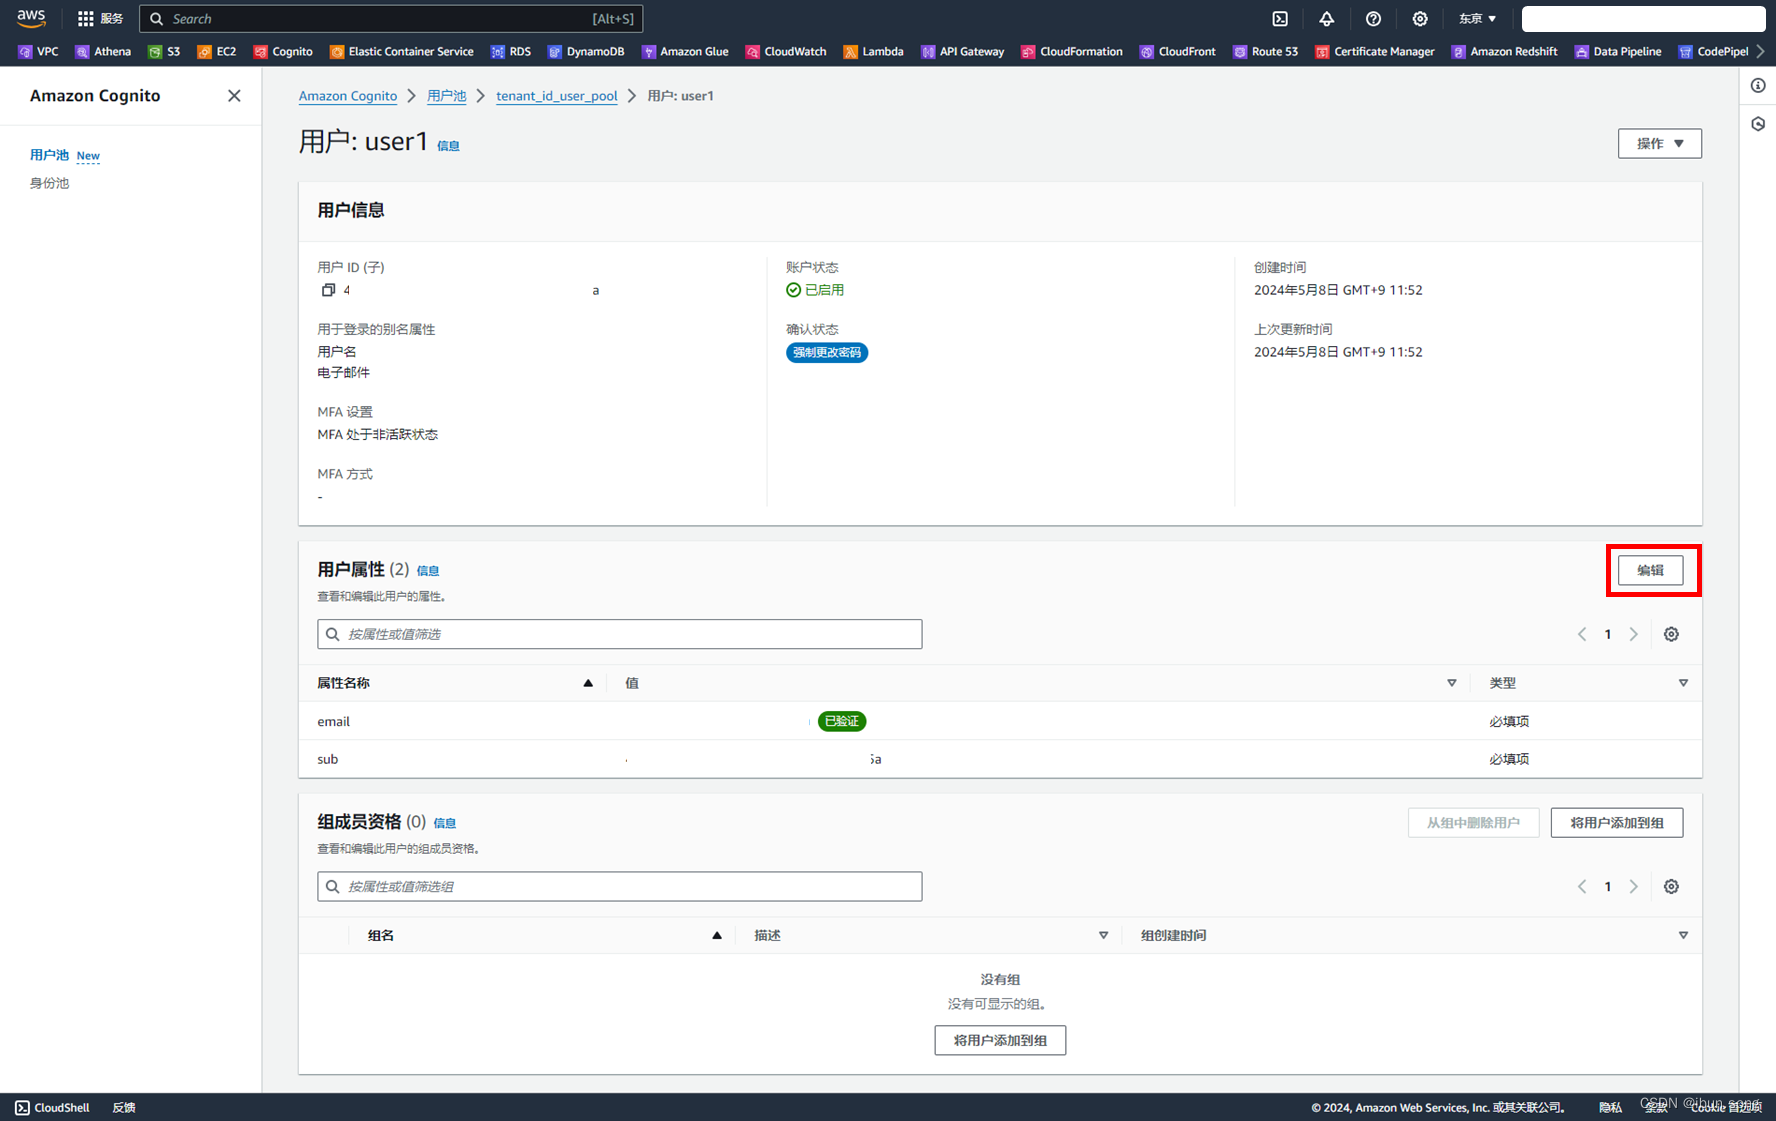Open the API Gateway shortcut
Image resolution: width=1776 pixels, height=1121 pixels.
(x=963, y=52)
